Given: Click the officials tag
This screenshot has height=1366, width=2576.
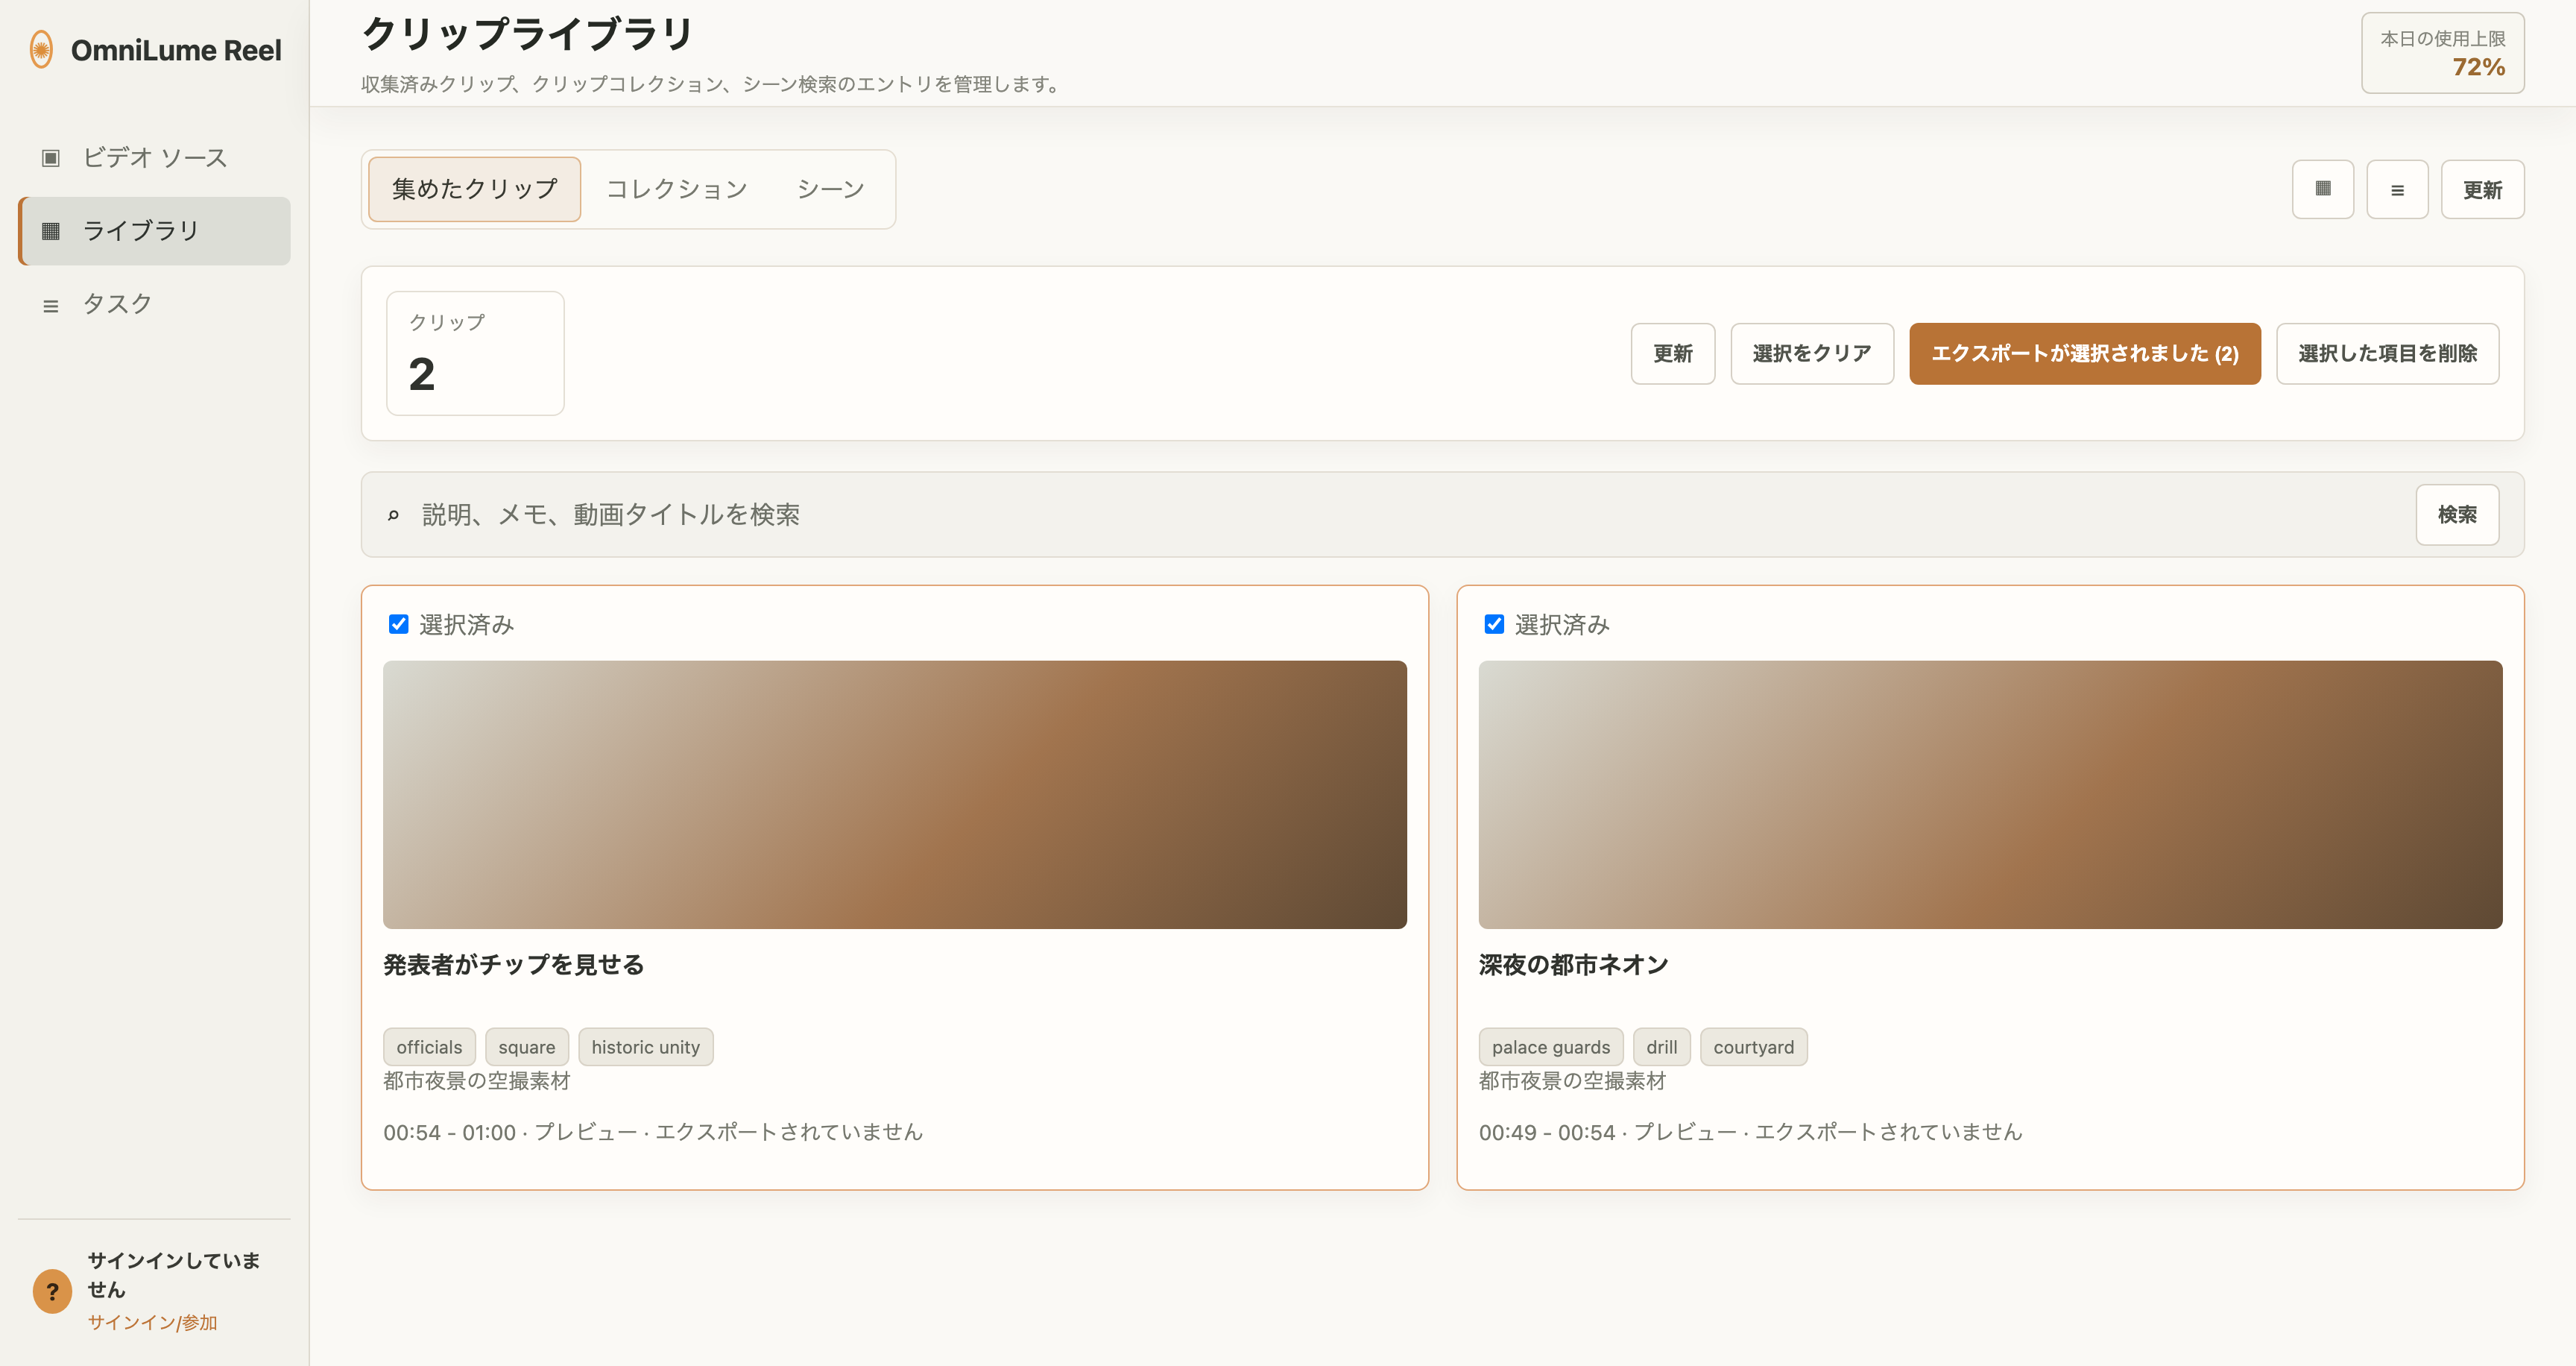Looking at the screenshot, I should 429,1047.
